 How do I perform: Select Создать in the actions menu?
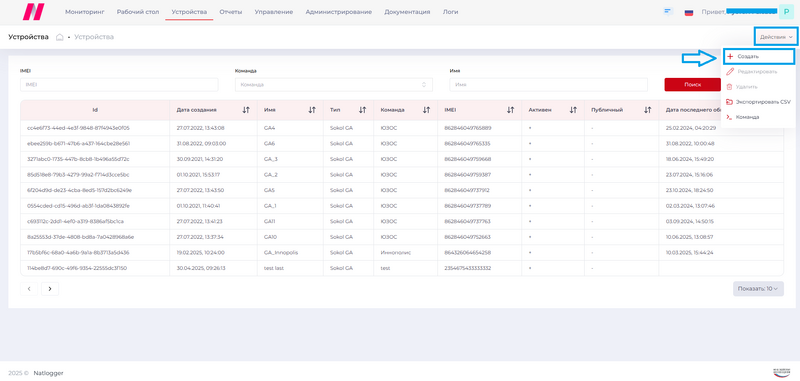click(x=758, y=57)
